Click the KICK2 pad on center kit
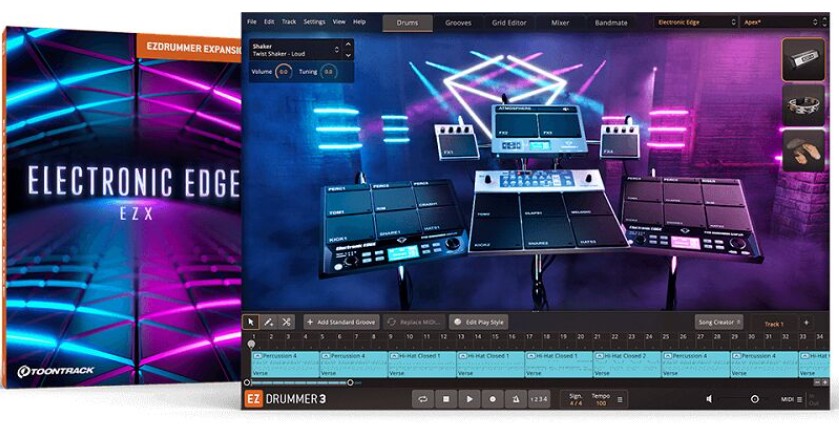Screen dimensions: 839x430 [x=495, y=234]
